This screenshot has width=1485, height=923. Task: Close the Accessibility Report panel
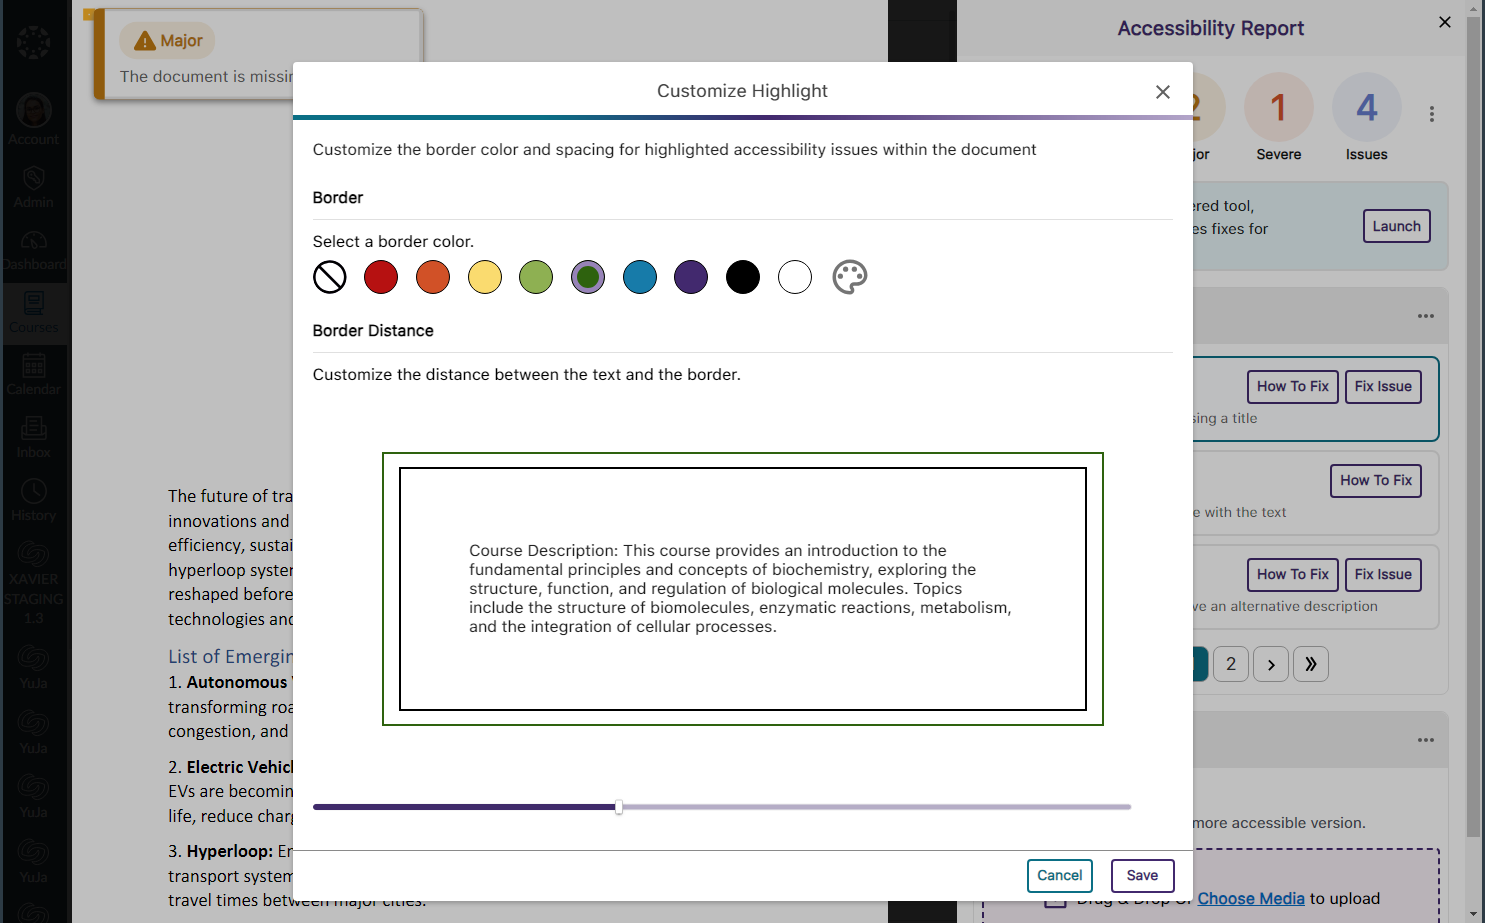coord(1444,22)
